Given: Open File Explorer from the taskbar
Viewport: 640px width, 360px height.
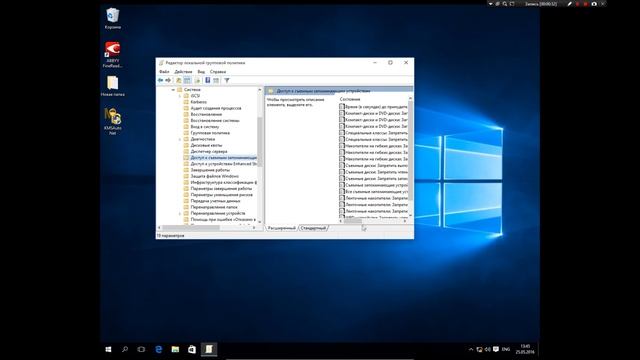Looking at the screenshot, I should point(175,349).
